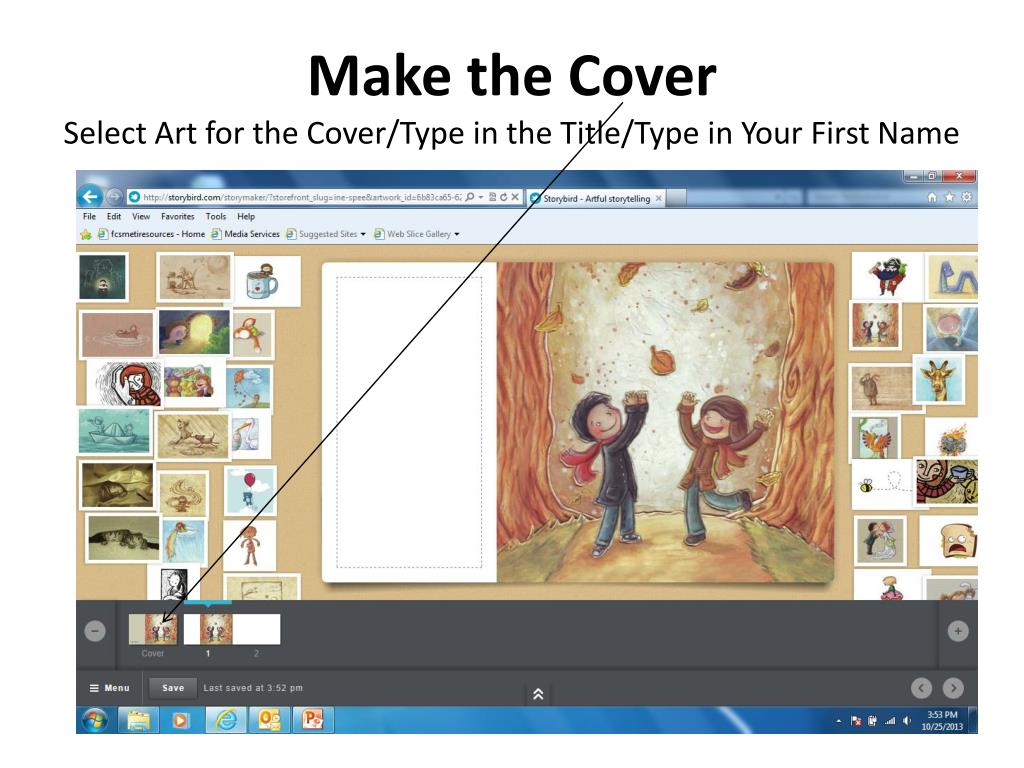The width and height of the screenshot is (1024, 768).
Task: Pick the kite flying artwork thumbnail
Action: tap(249, 387)
